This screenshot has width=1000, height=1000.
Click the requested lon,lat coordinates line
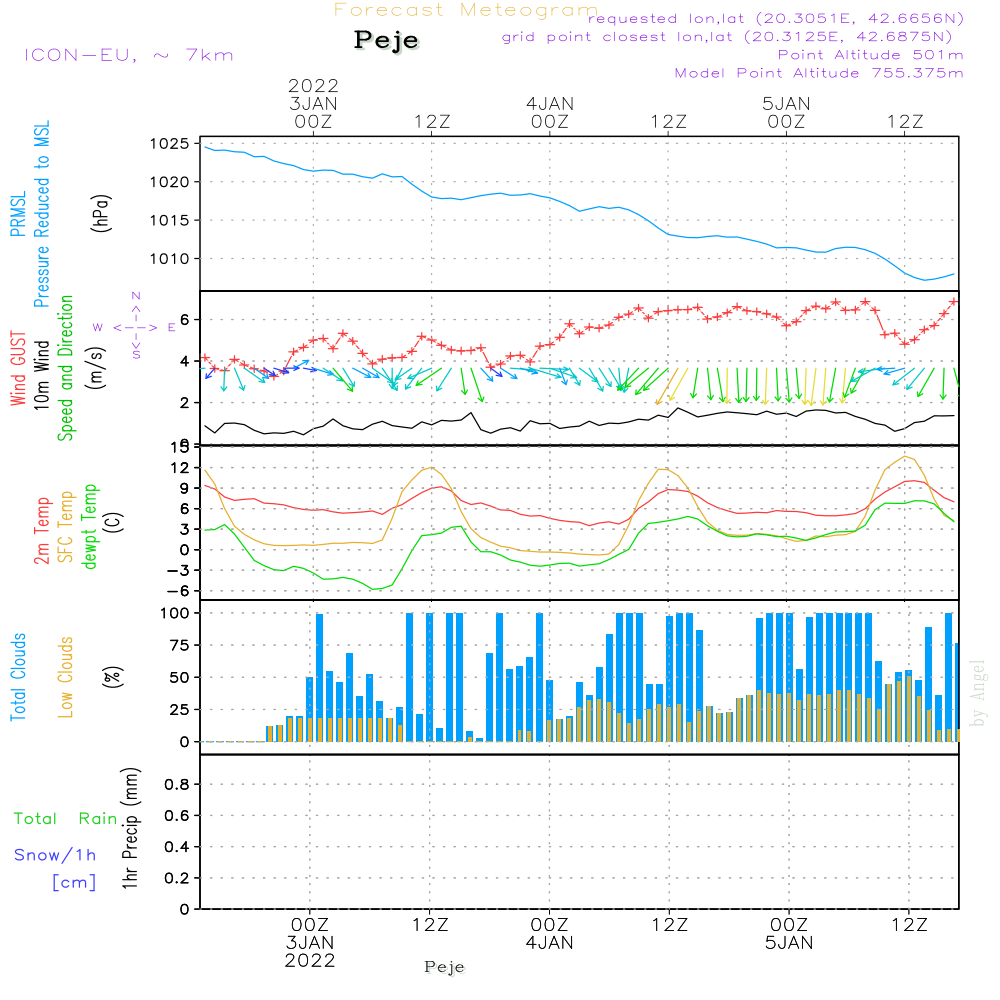coord(776,18)
